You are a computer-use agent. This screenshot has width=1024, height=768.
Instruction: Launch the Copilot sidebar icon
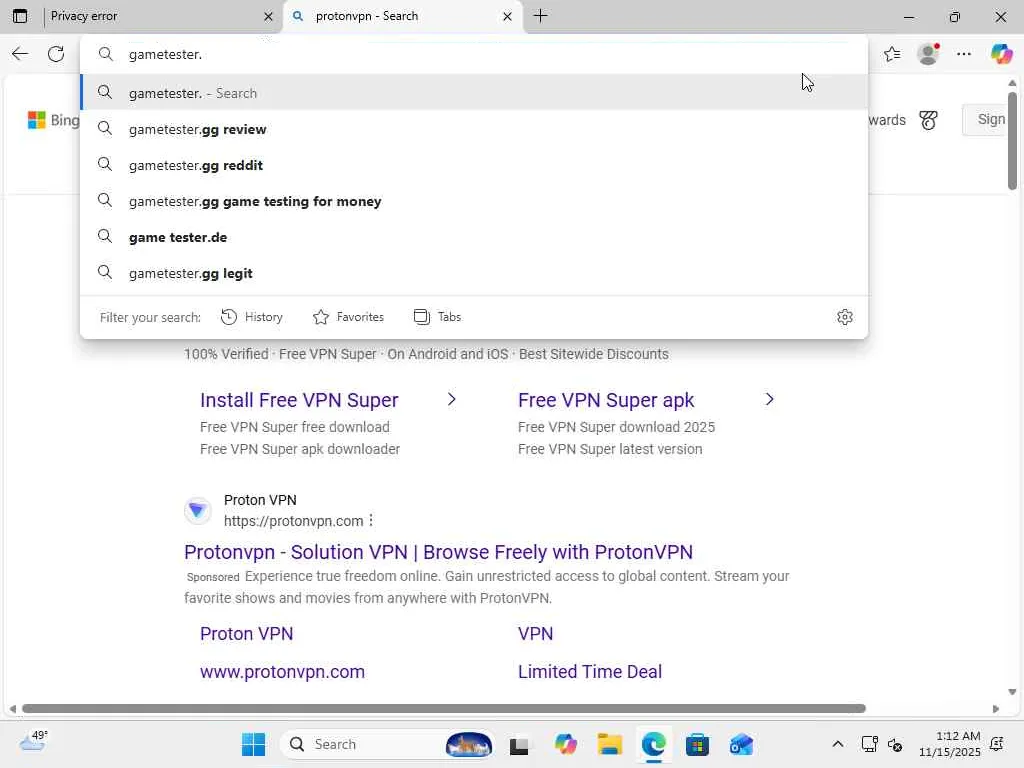coord(1001,54)
